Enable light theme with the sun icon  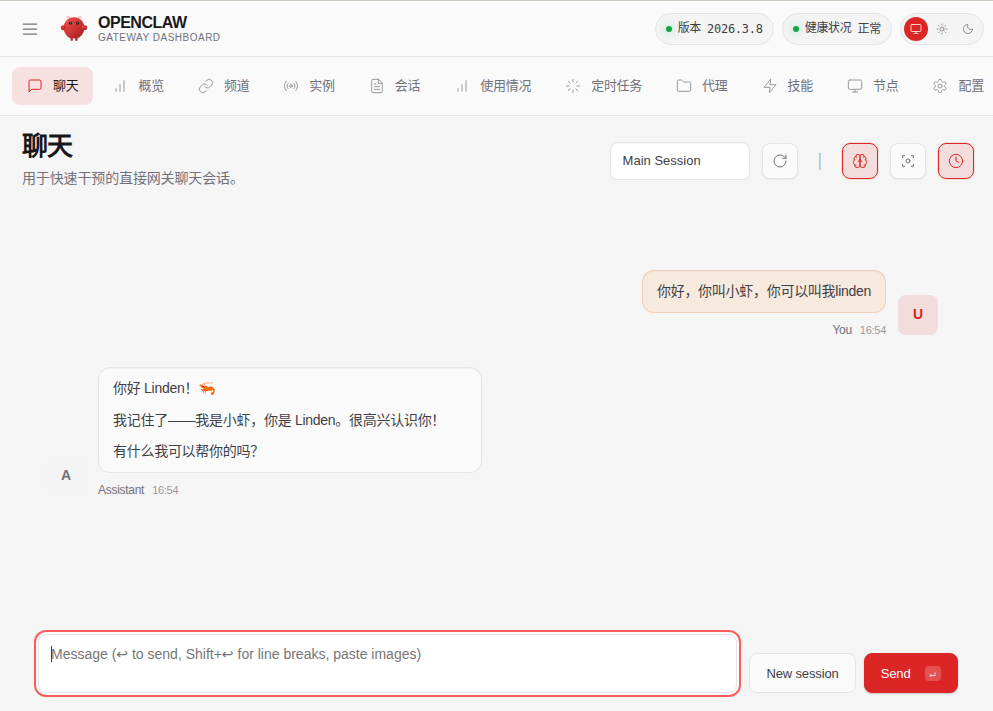(x=942, y=29)
